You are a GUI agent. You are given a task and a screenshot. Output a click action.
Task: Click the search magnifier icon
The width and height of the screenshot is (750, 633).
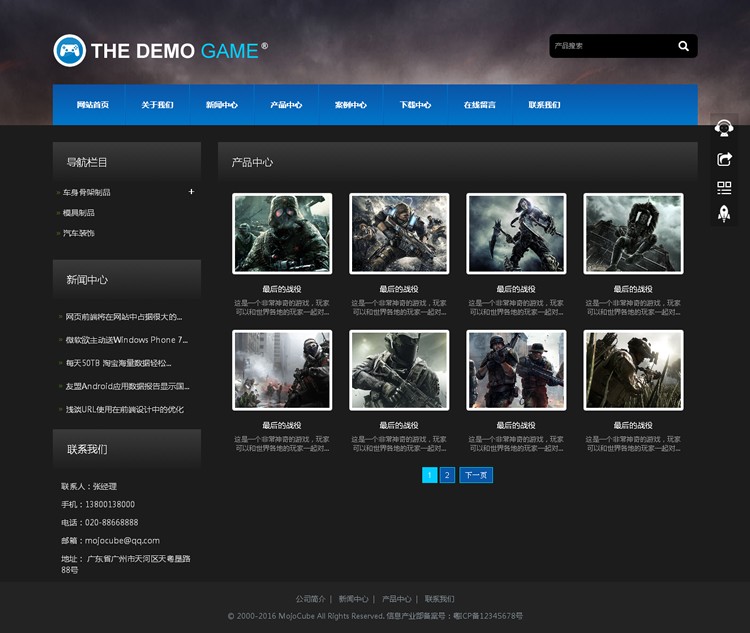coord(683,46)
